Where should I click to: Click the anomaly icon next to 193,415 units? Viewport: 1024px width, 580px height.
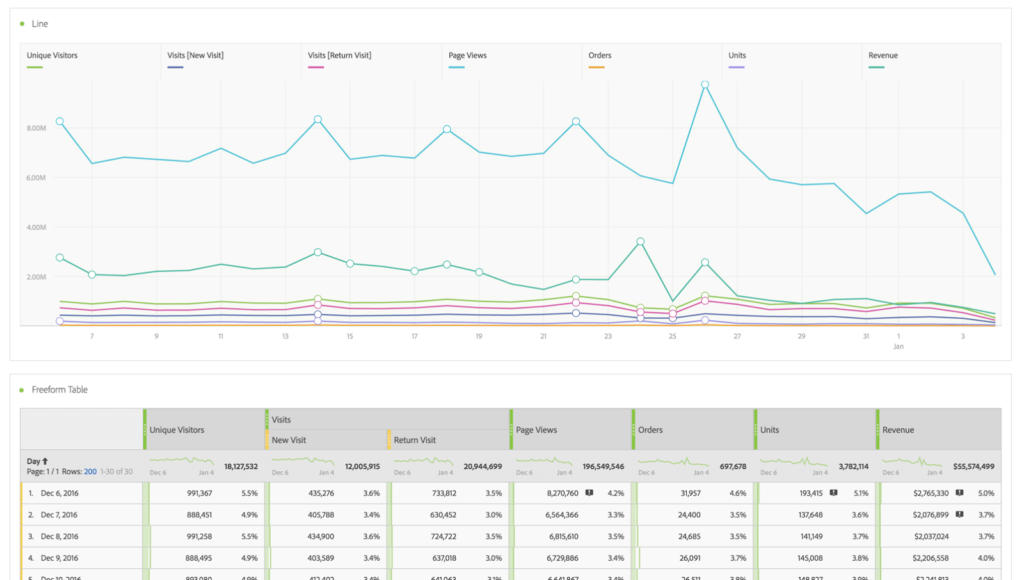tap(832, 492)
